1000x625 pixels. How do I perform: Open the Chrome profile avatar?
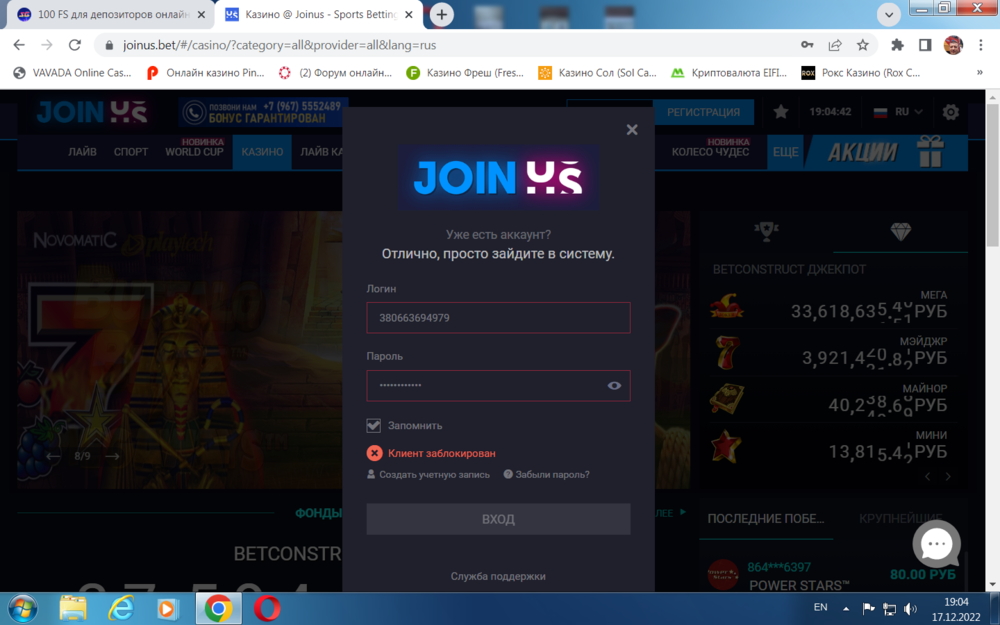[953, 45]
